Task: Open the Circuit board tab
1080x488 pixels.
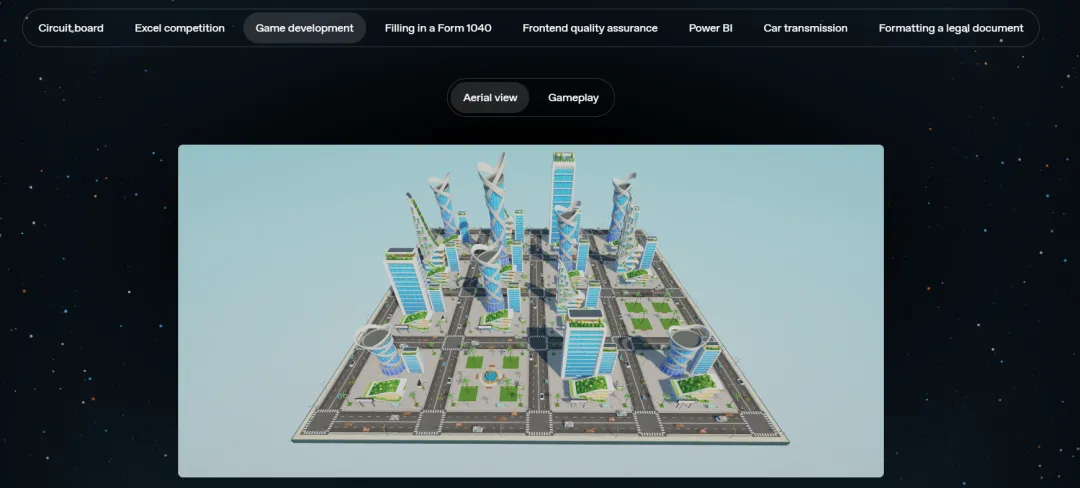Action: click(71, 28)
